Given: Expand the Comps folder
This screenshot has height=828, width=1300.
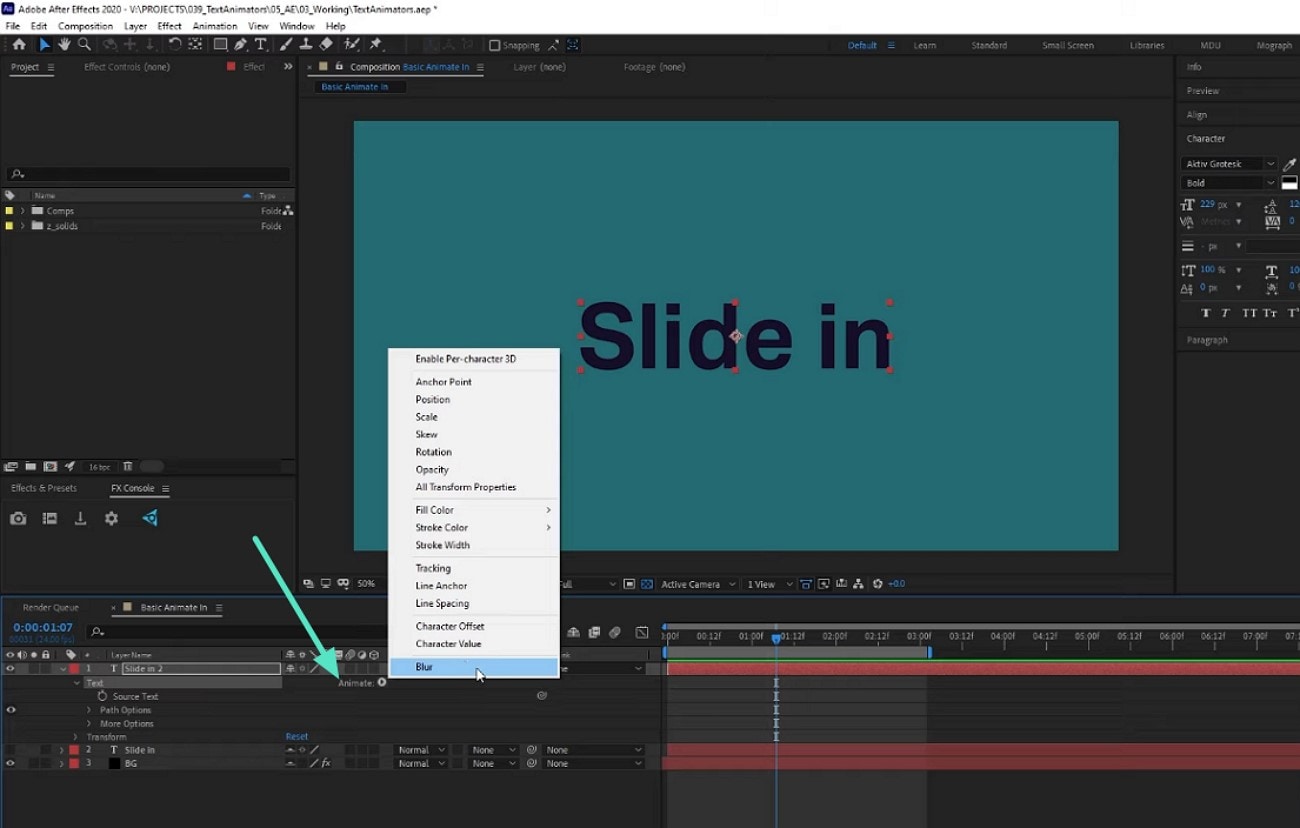Looking at the screenshot, I should tap(22, 211).
